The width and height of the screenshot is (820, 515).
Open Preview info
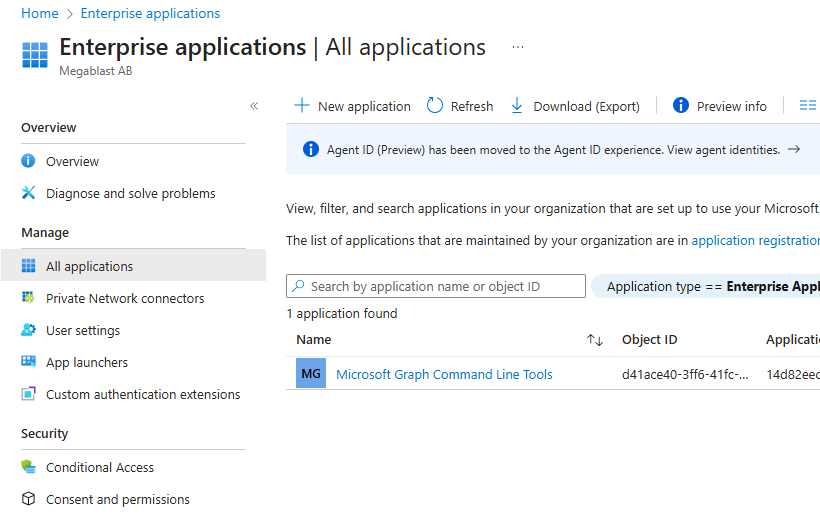720,106
